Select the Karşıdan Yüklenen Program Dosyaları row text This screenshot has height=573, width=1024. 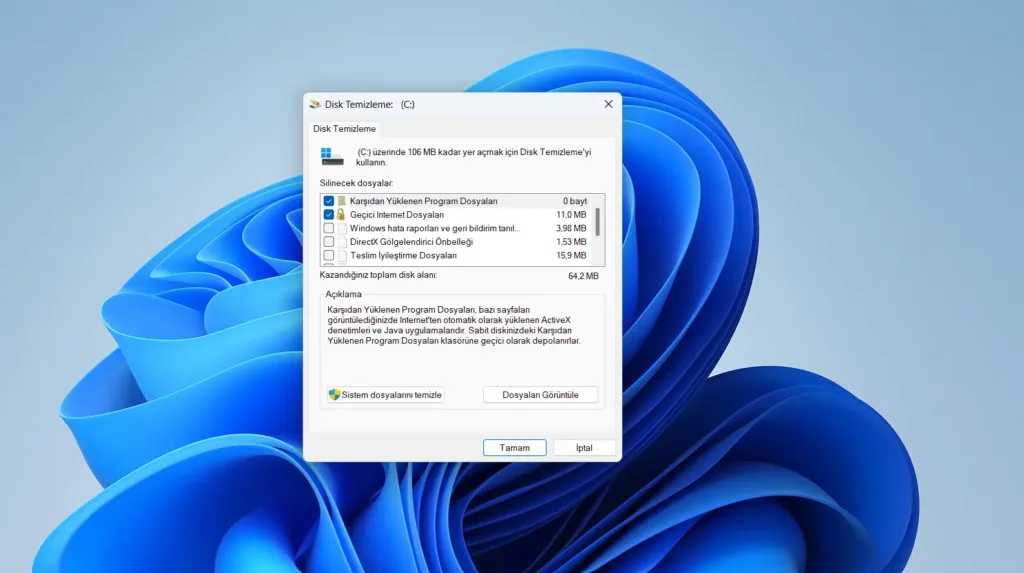point(423,201)
